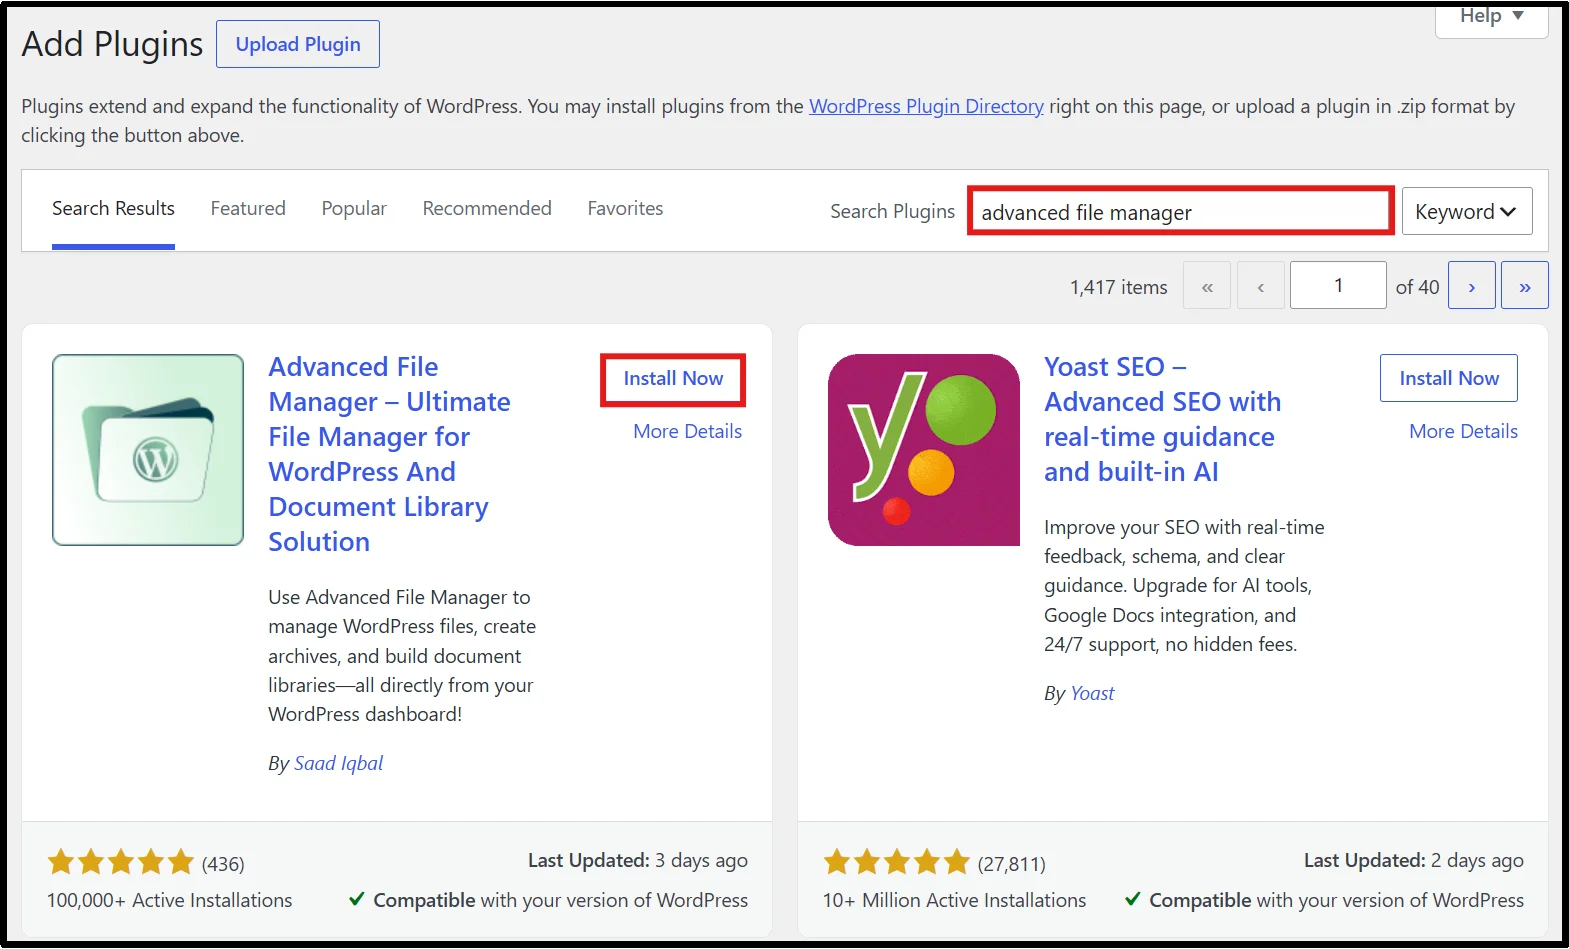This screenshot has height=949, width=1569.
Task: Go to previous page of results
Action: pos(1261,286)
